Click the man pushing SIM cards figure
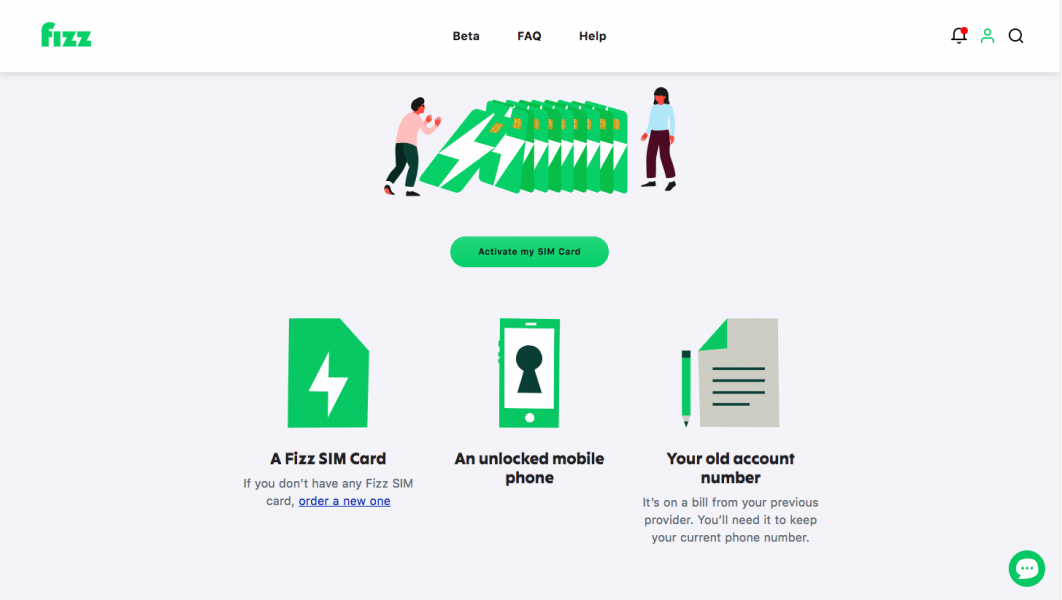The height and width of the screenshot is (600, 1062). (x=411, y=147)
